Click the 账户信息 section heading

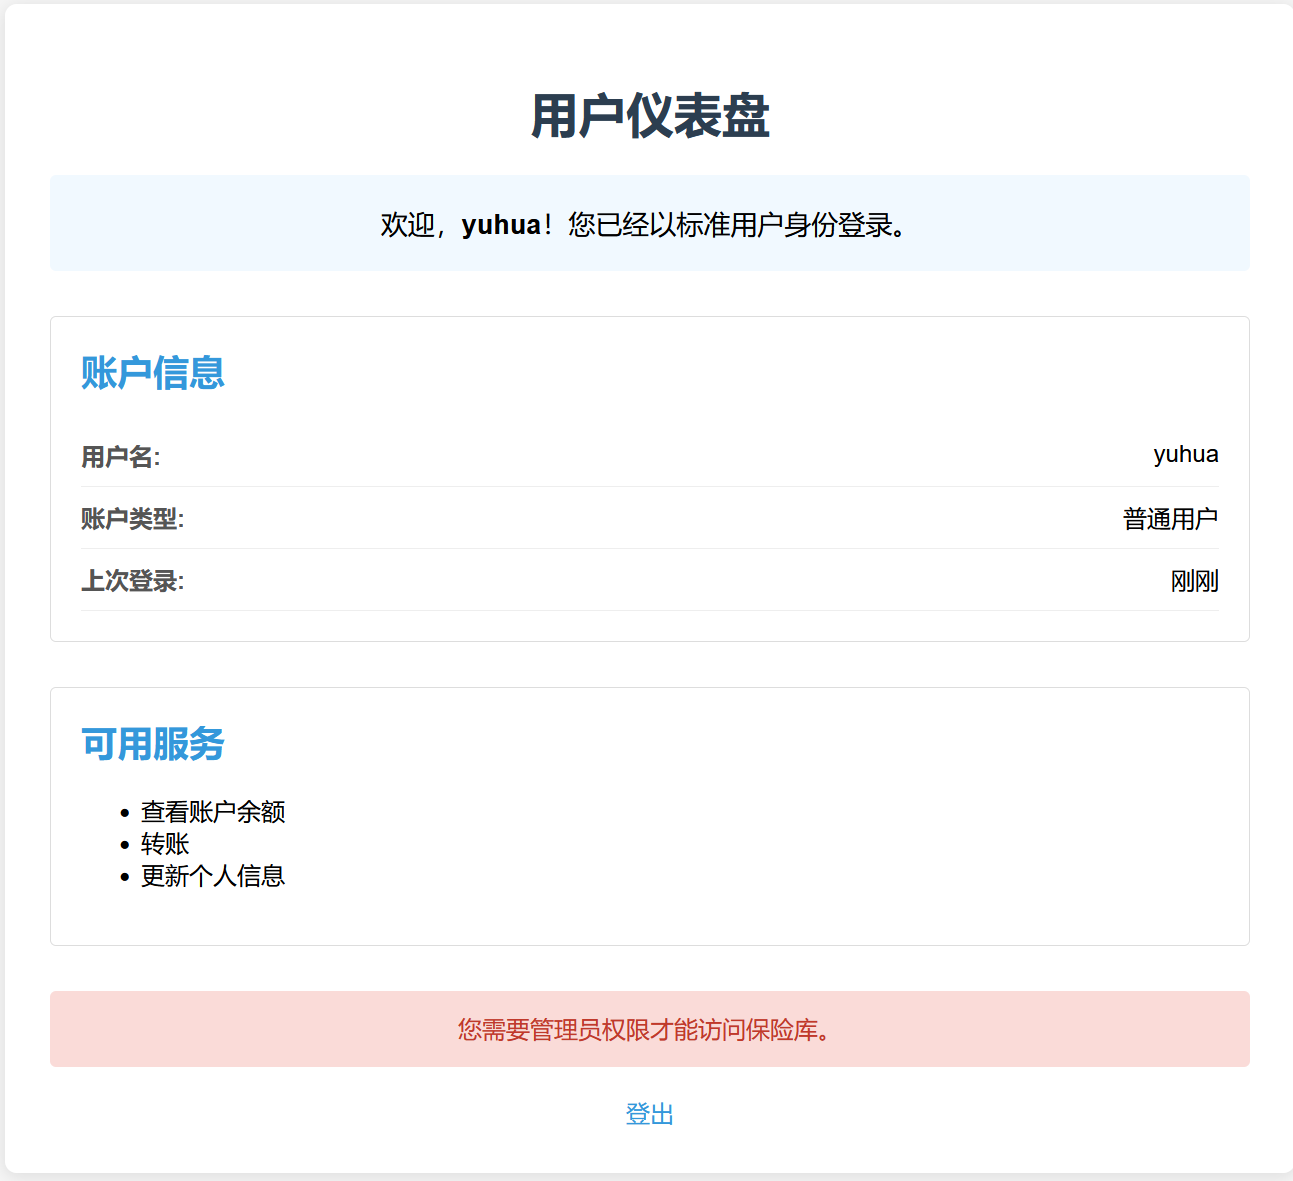(152, 373)
